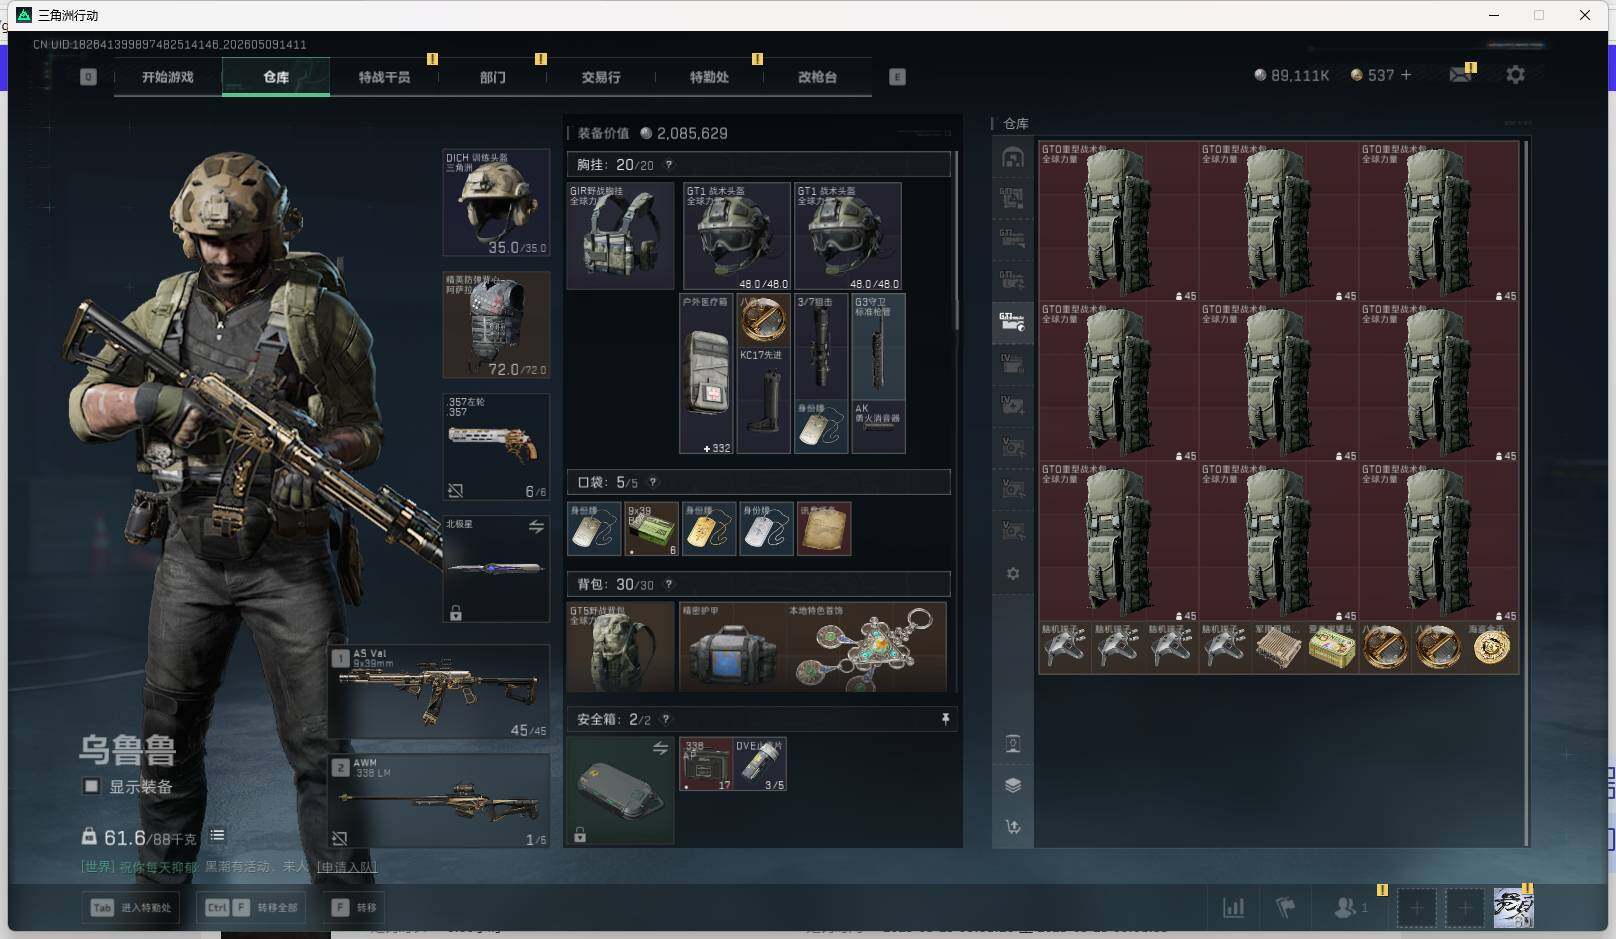Toggle the 显示装备 checkbox
This screenshot has height=939, width=1616.
coord(91,786)
